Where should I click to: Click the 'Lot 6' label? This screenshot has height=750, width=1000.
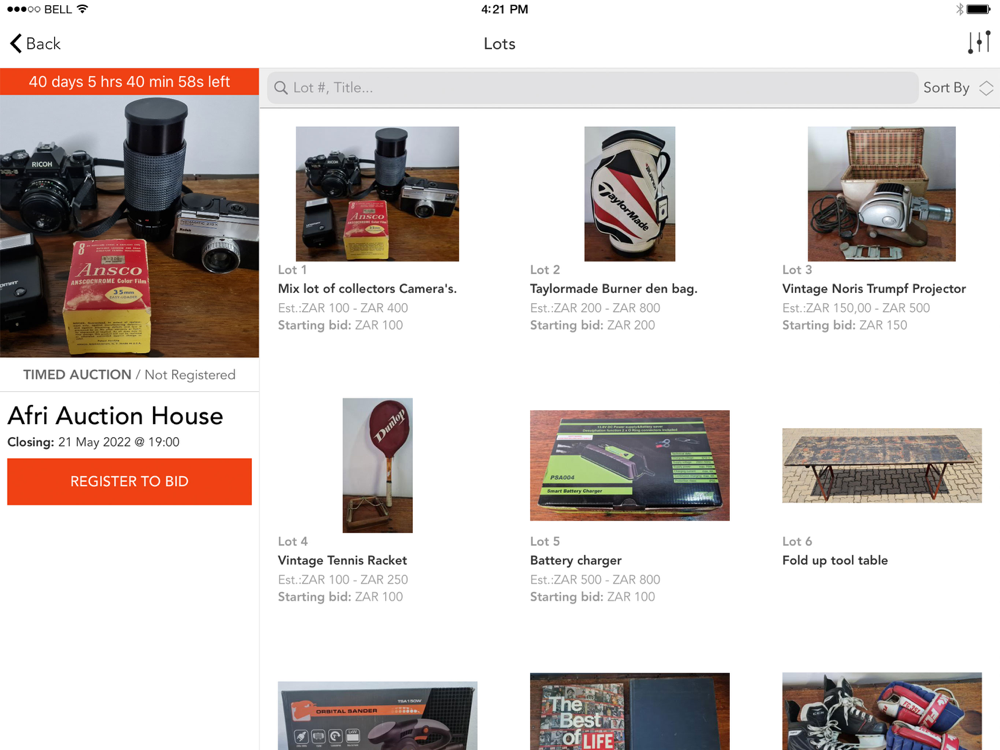(797, 541)
